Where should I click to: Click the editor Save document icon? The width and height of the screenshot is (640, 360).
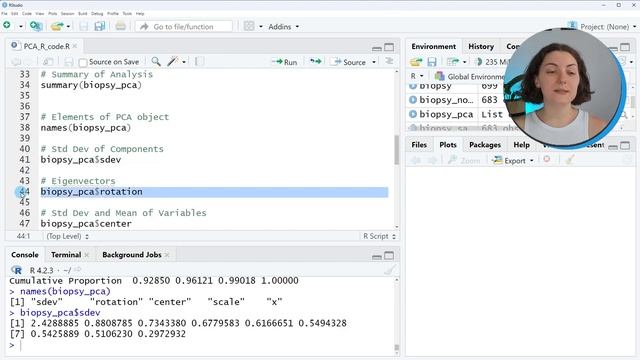coord(69,62)
